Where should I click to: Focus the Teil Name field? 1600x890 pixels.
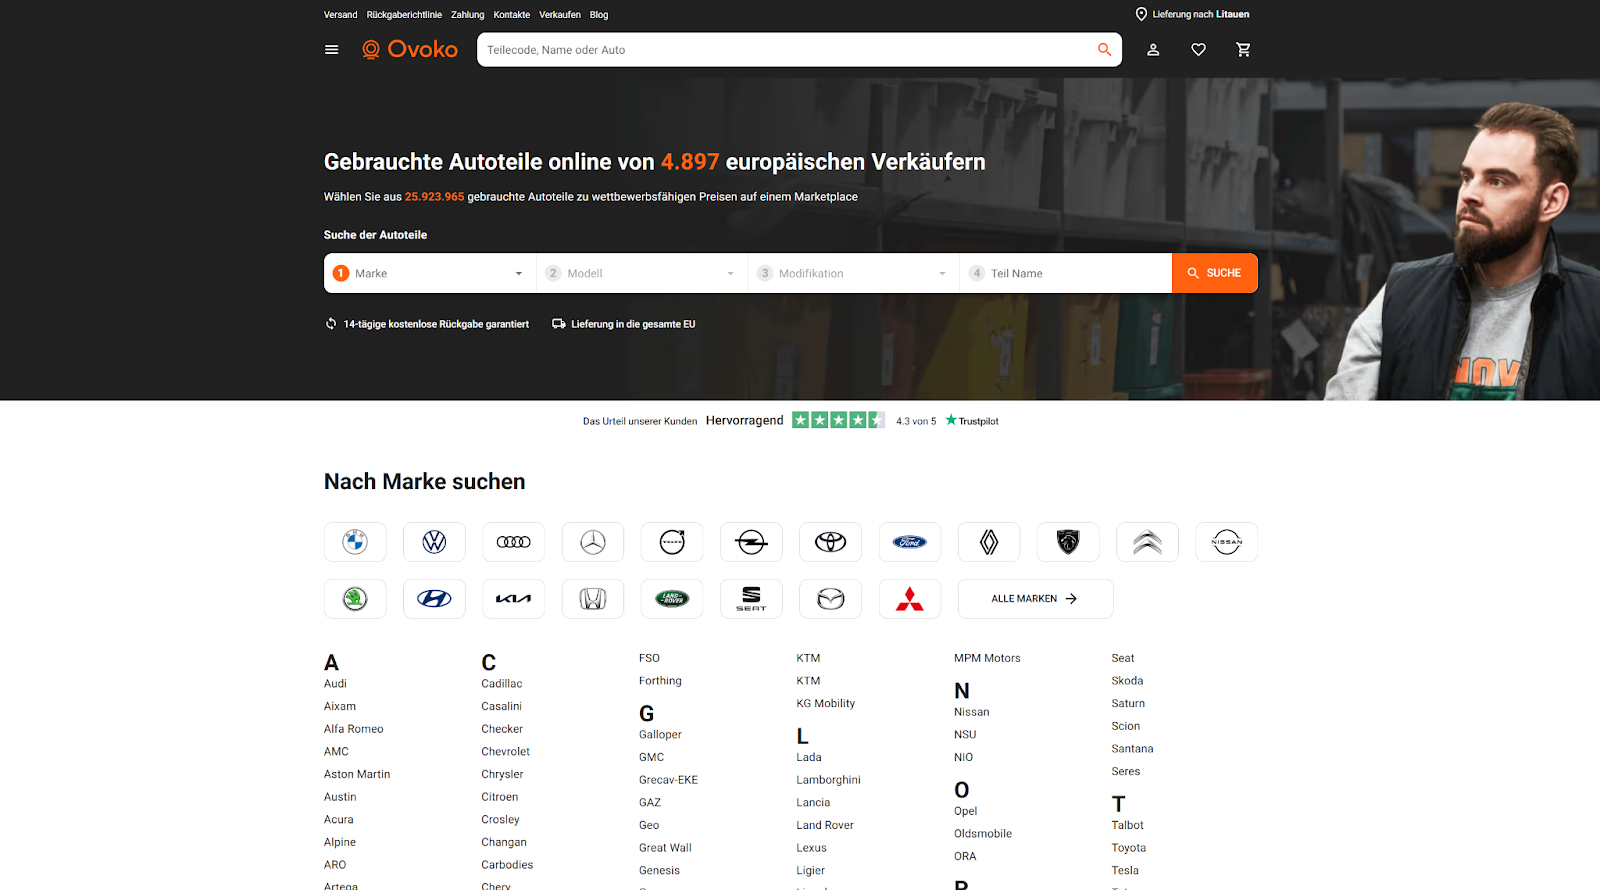tap(1066, 273)
